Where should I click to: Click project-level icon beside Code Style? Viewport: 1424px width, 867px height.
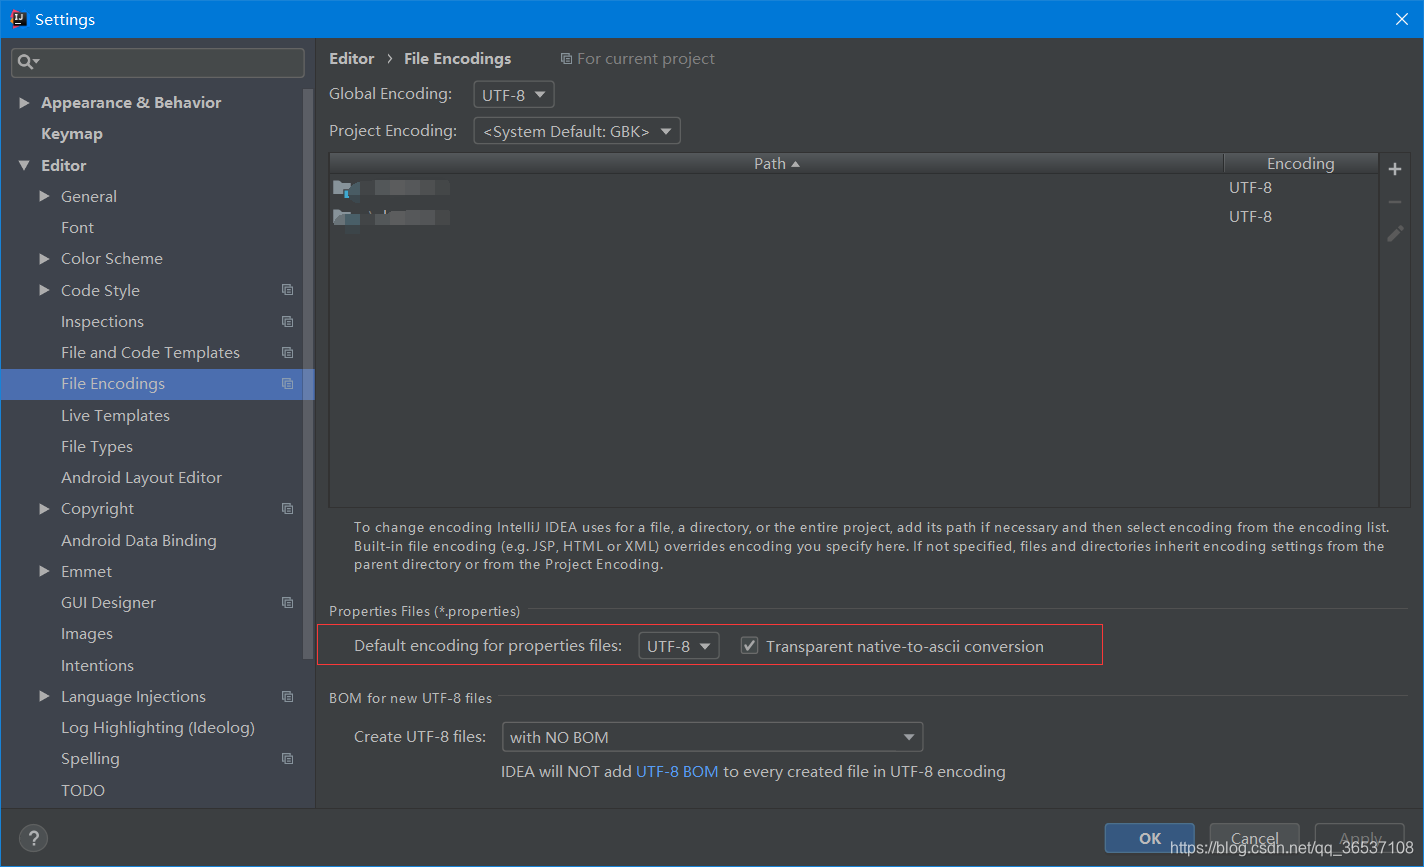click(288, 290)
